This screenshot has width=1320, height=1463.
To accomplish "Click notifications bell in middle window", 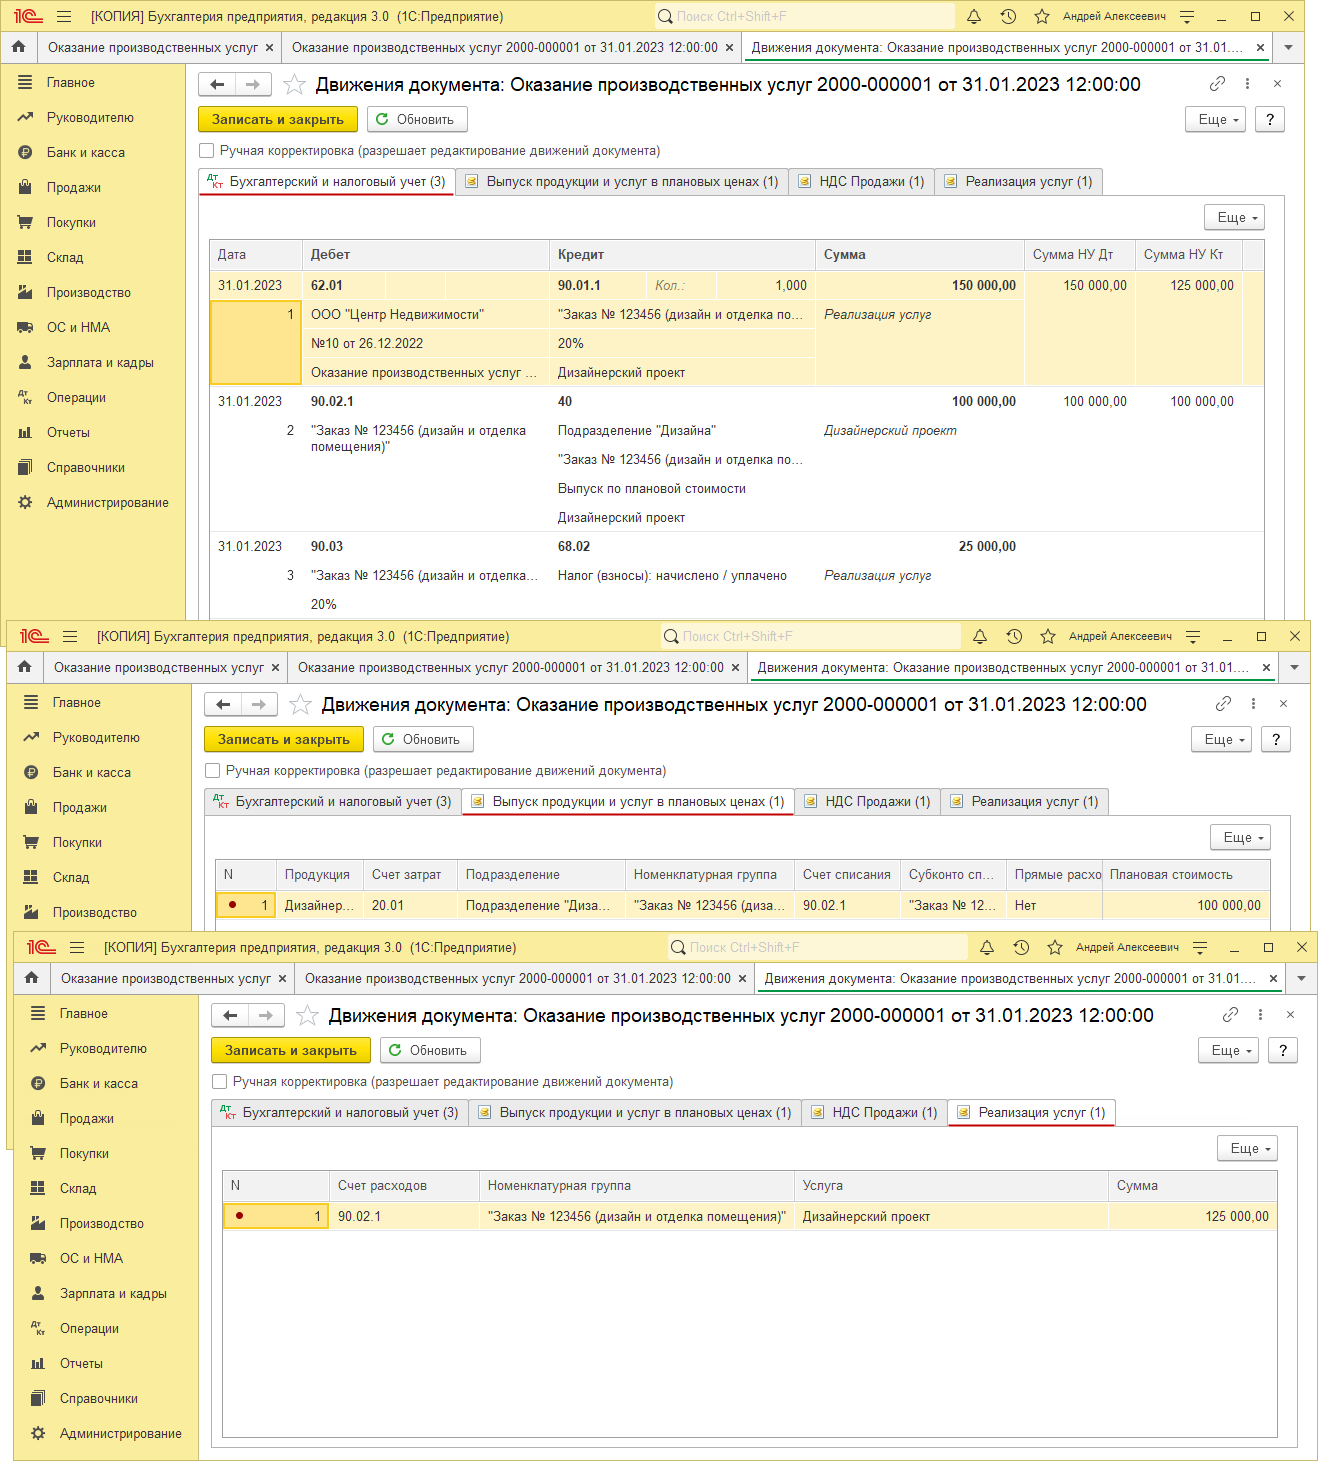I will 980,636.
